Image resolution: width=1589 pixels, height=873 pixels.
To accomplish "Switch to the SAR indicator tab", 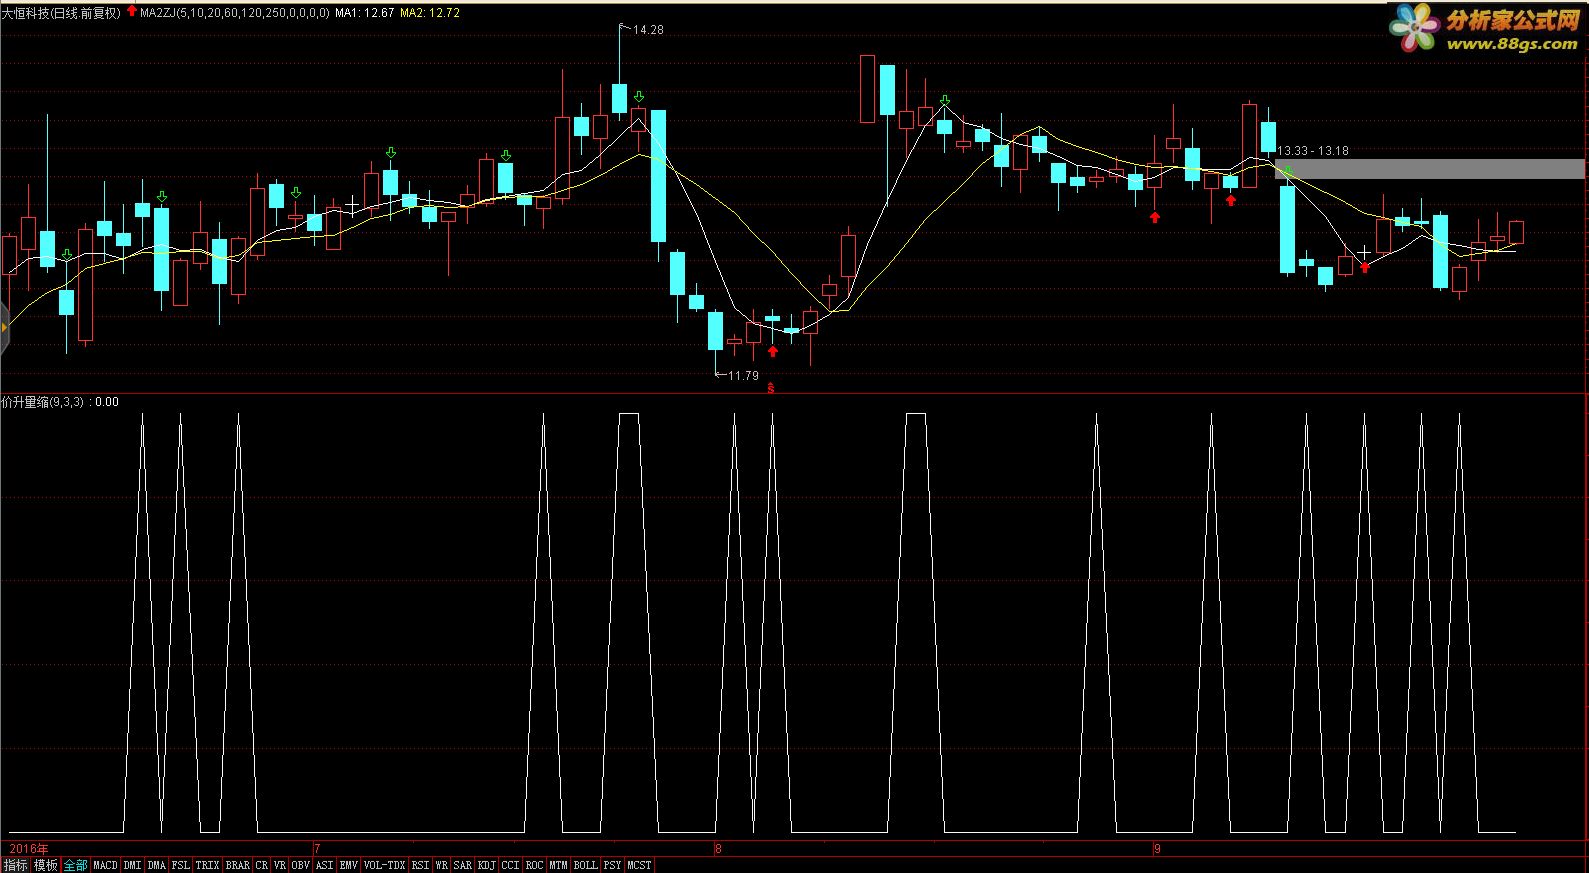I will (463, 865).
